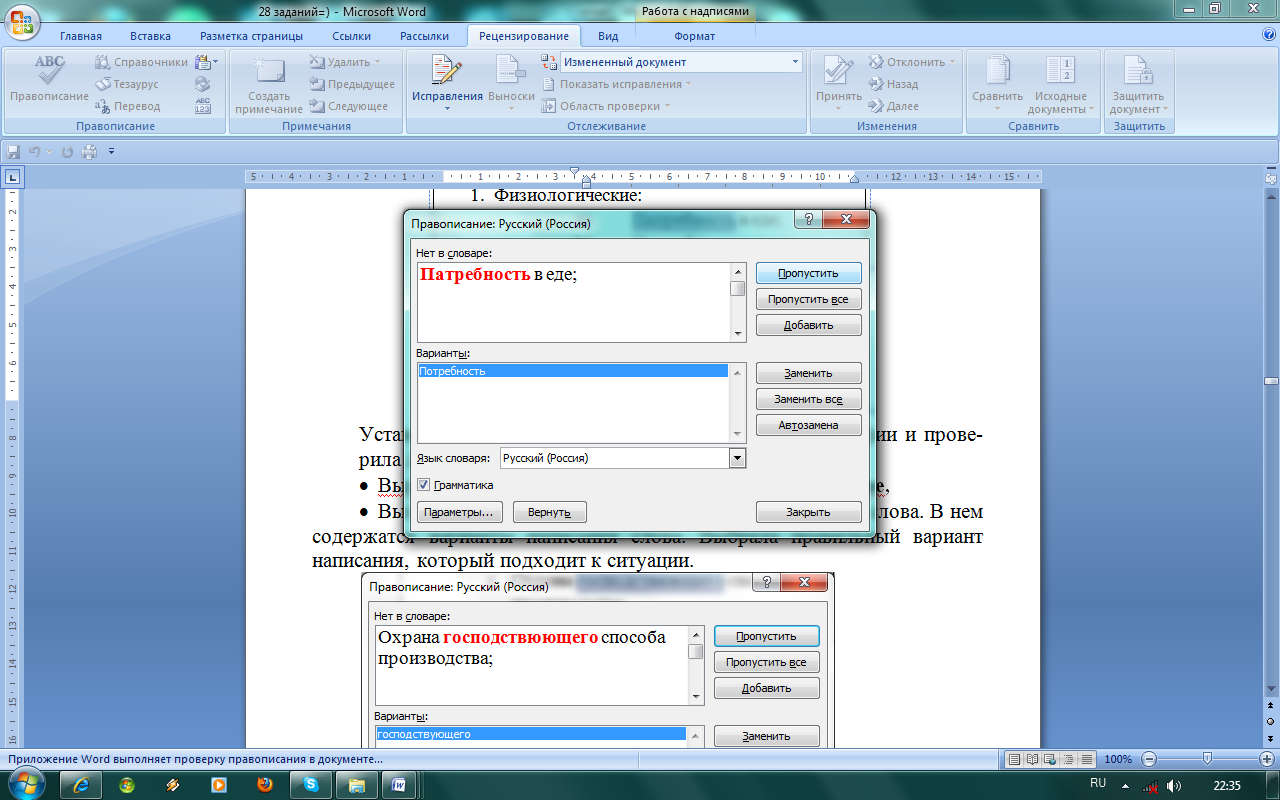Click Закрыть button in dialog
This screenshot has width=1280, height=800.
[x=808, y=512]
